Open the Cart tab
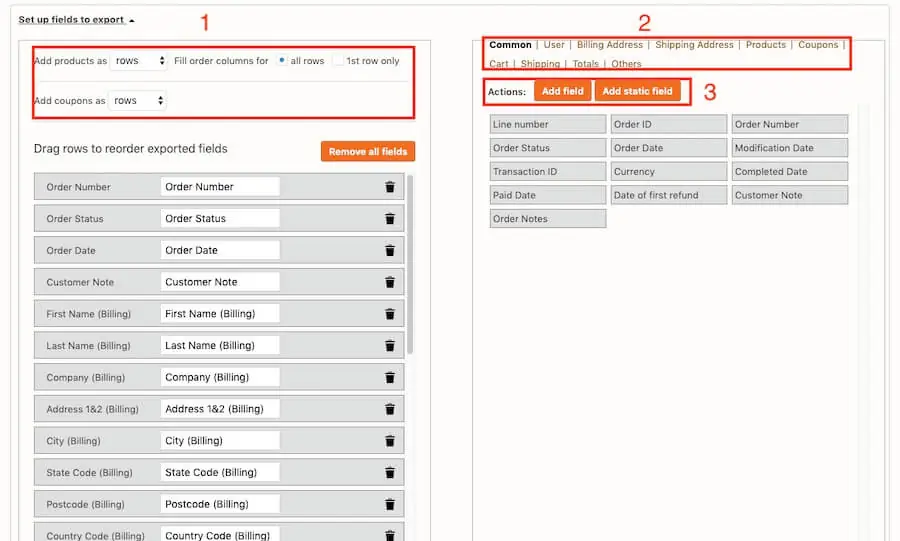Screen dimensions: 900x541 click(x=499, y=64)
